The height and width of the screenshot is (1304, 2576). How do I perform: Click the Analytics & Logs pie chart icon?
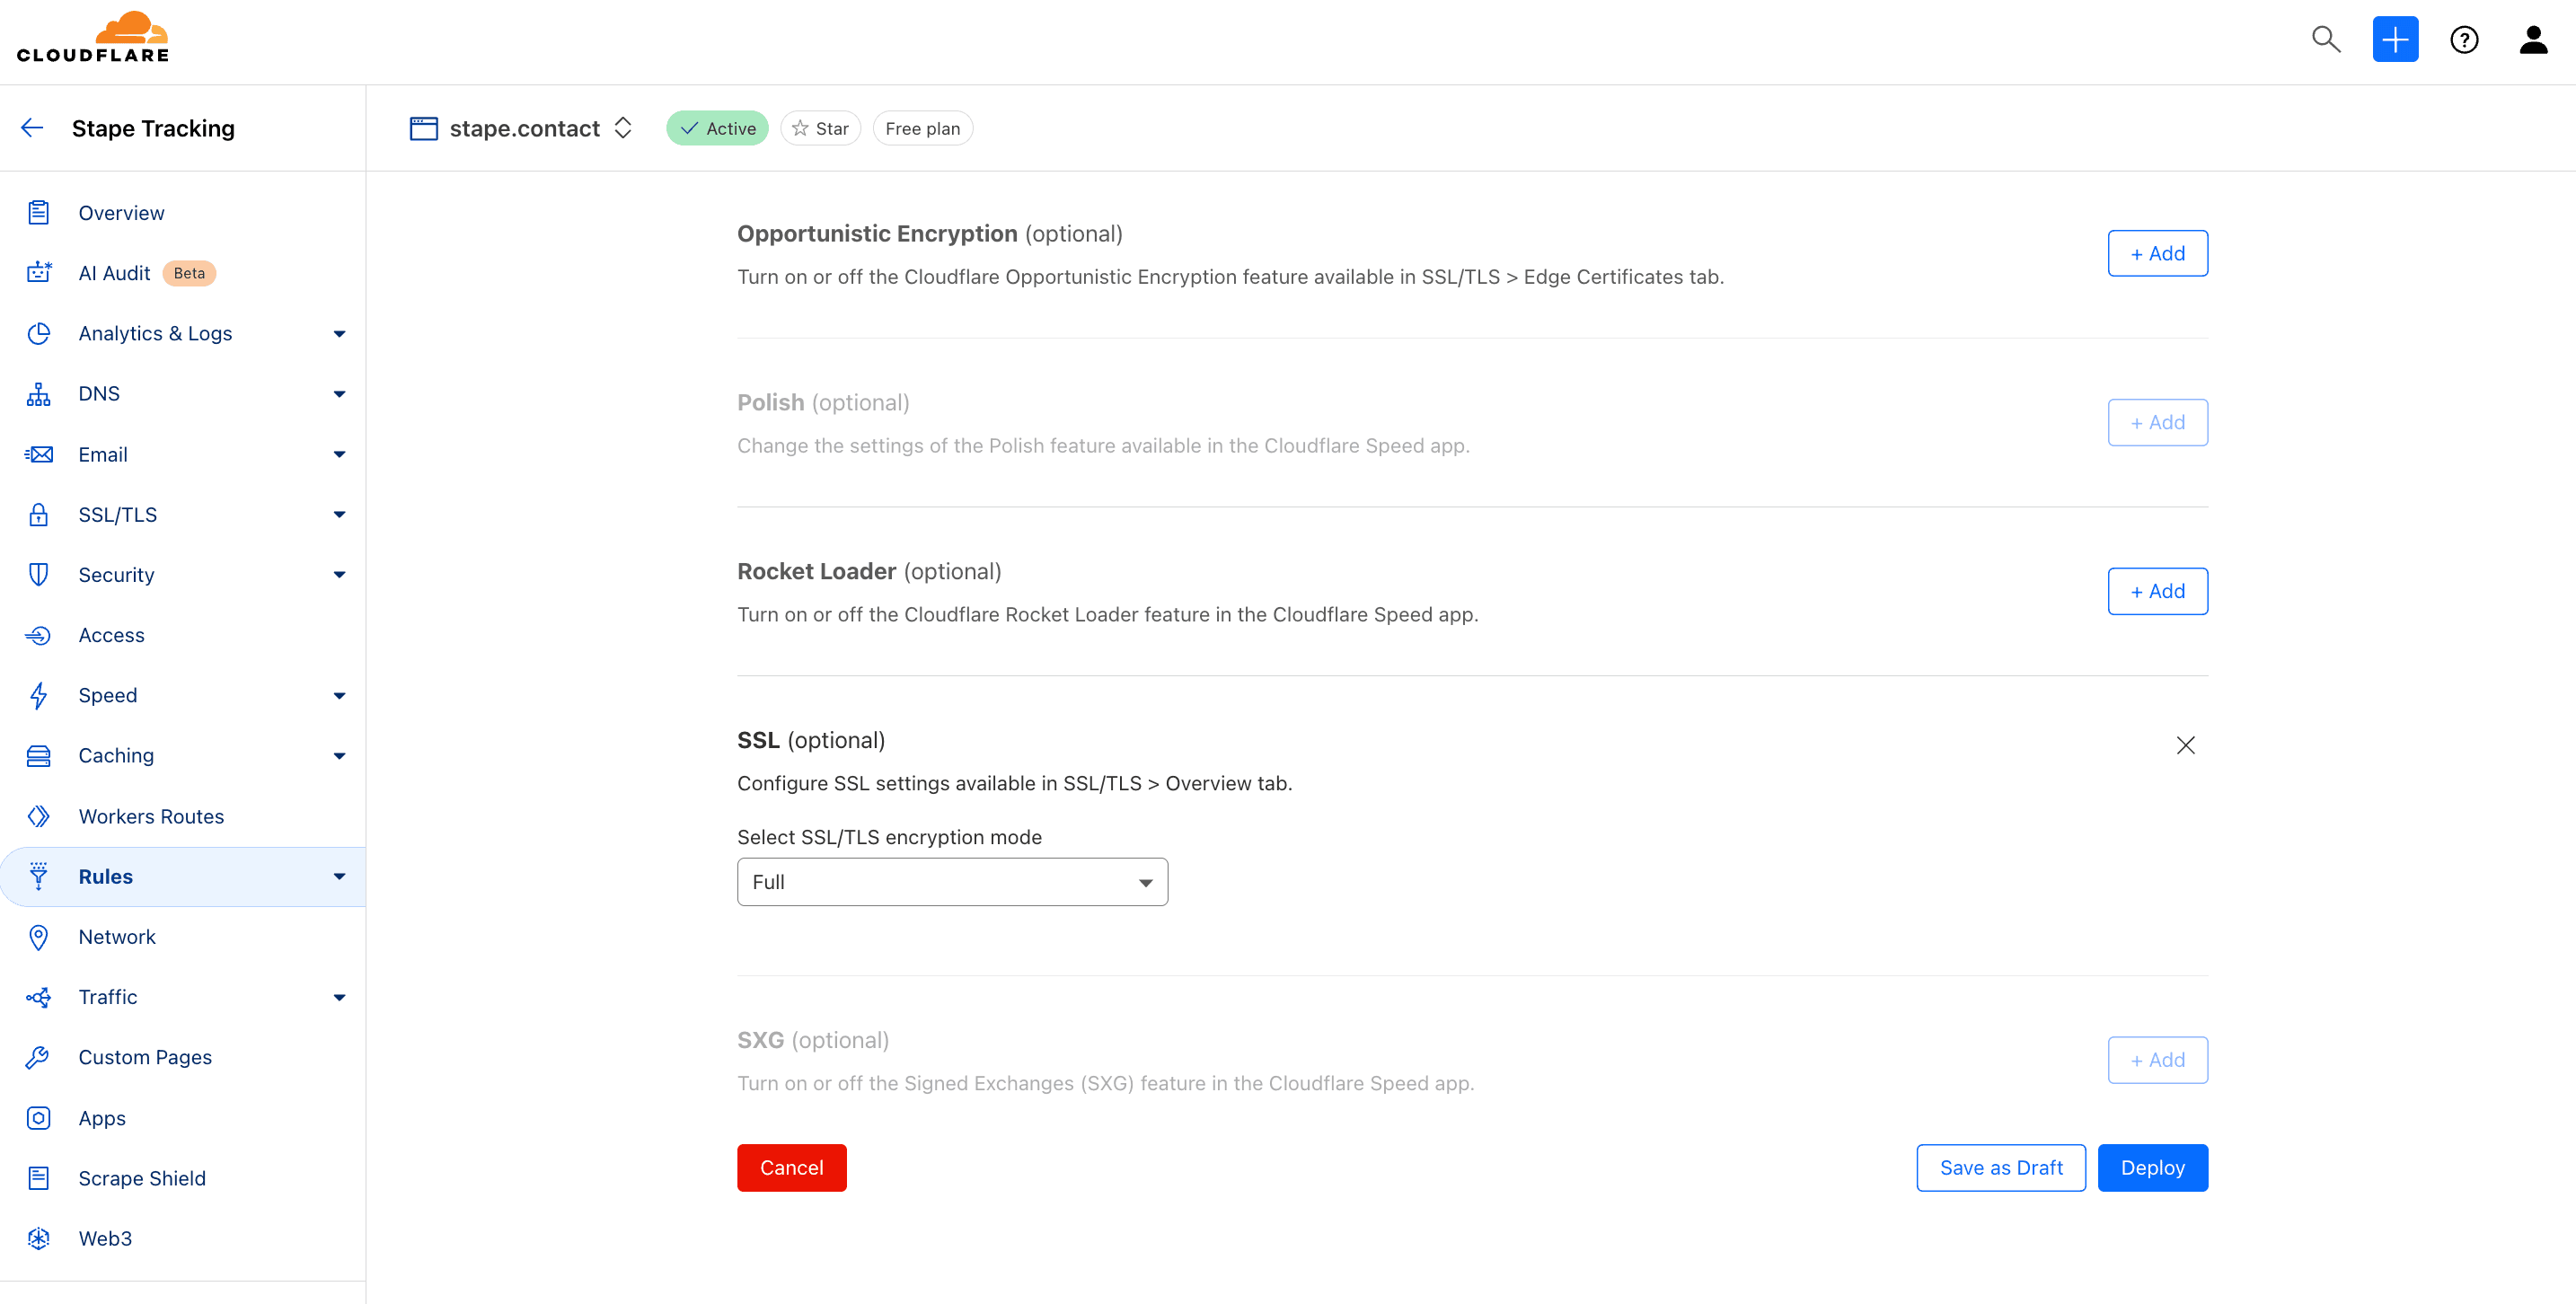coord(39,333)
